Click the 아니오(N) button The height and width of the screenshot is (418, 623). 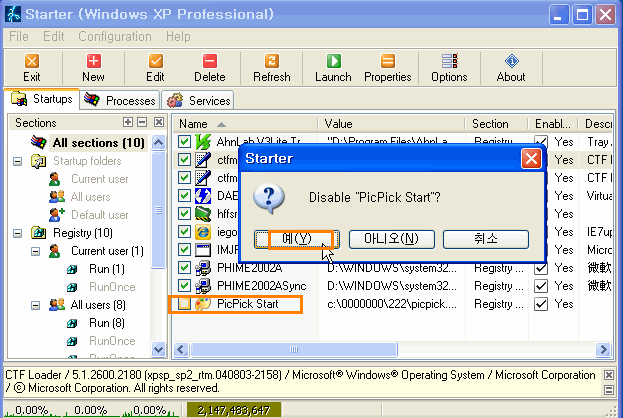(392, 239)
